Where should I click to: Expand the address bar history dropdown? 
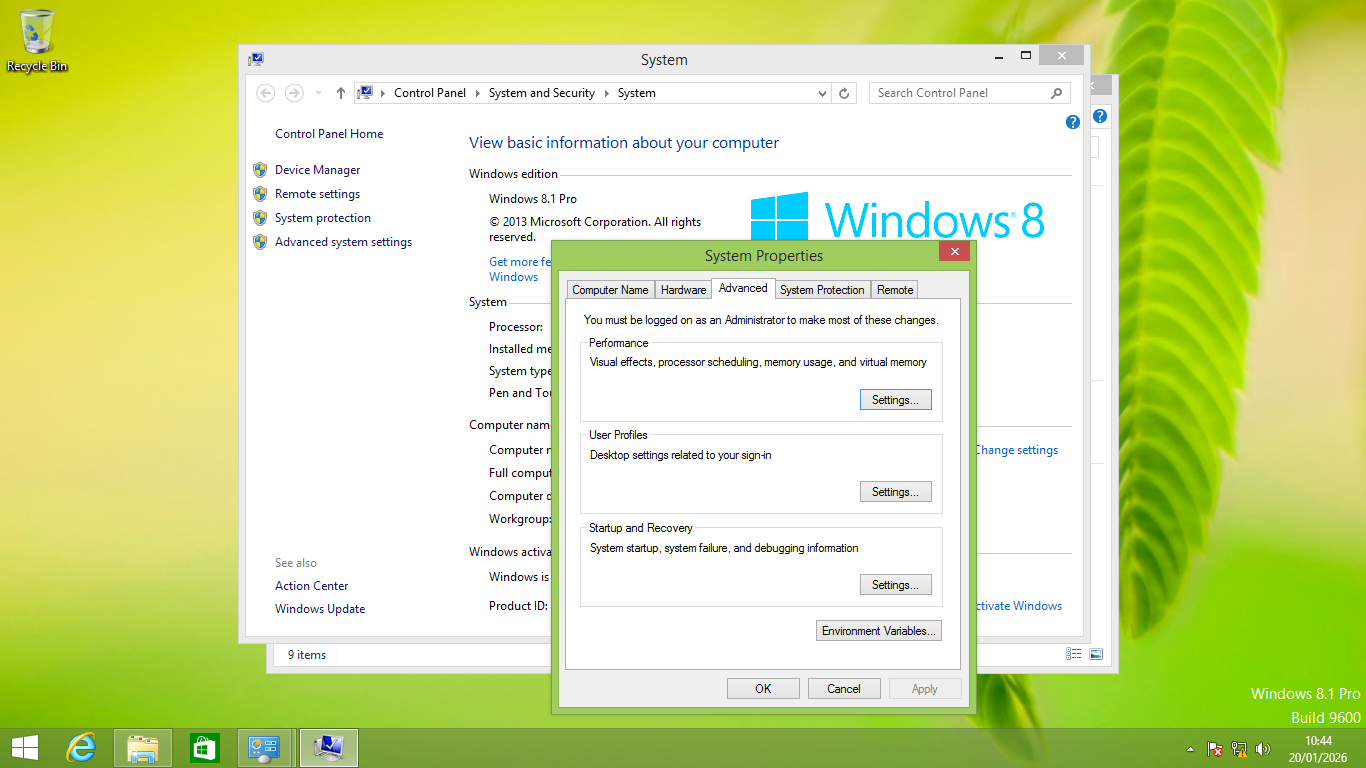point(822,93)
